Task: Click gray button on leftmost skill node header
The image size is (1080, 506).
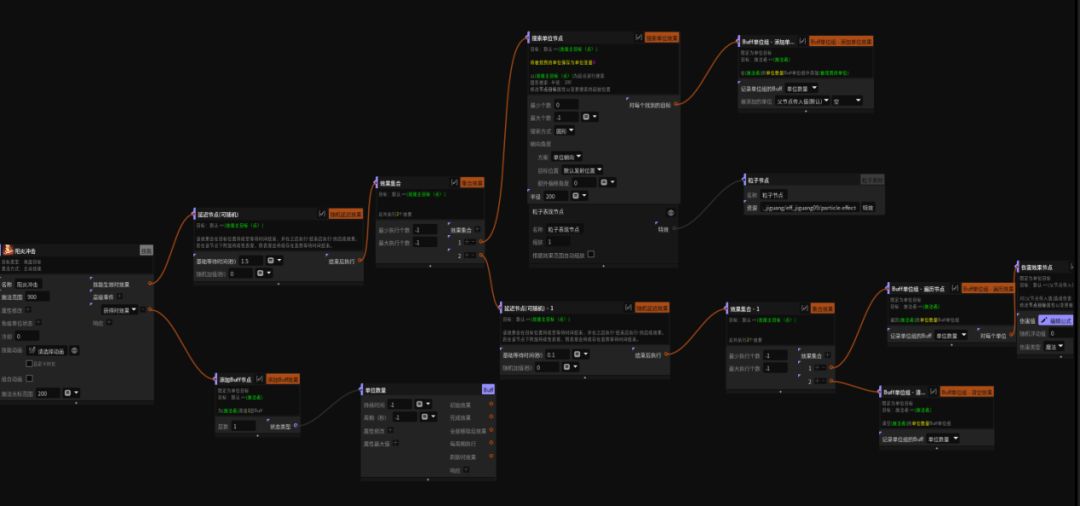Action: tap(146, 251)
